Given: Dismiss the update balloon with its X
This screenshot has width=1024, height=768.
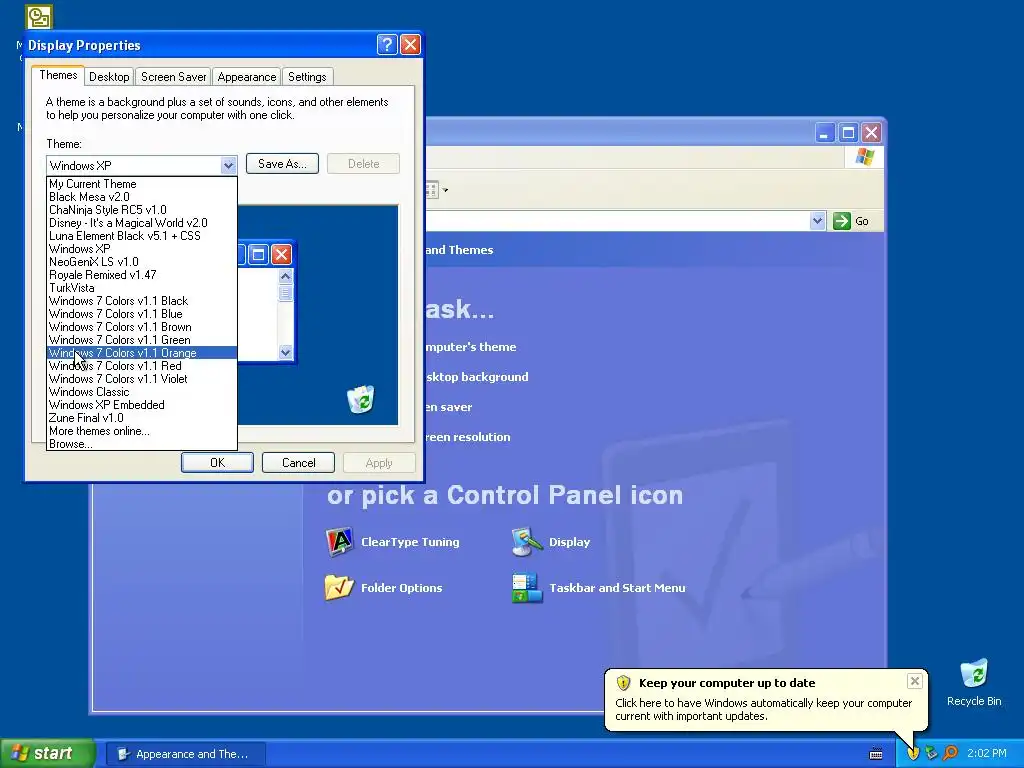Looking at the screenshot, I should [x=914, y=681].
